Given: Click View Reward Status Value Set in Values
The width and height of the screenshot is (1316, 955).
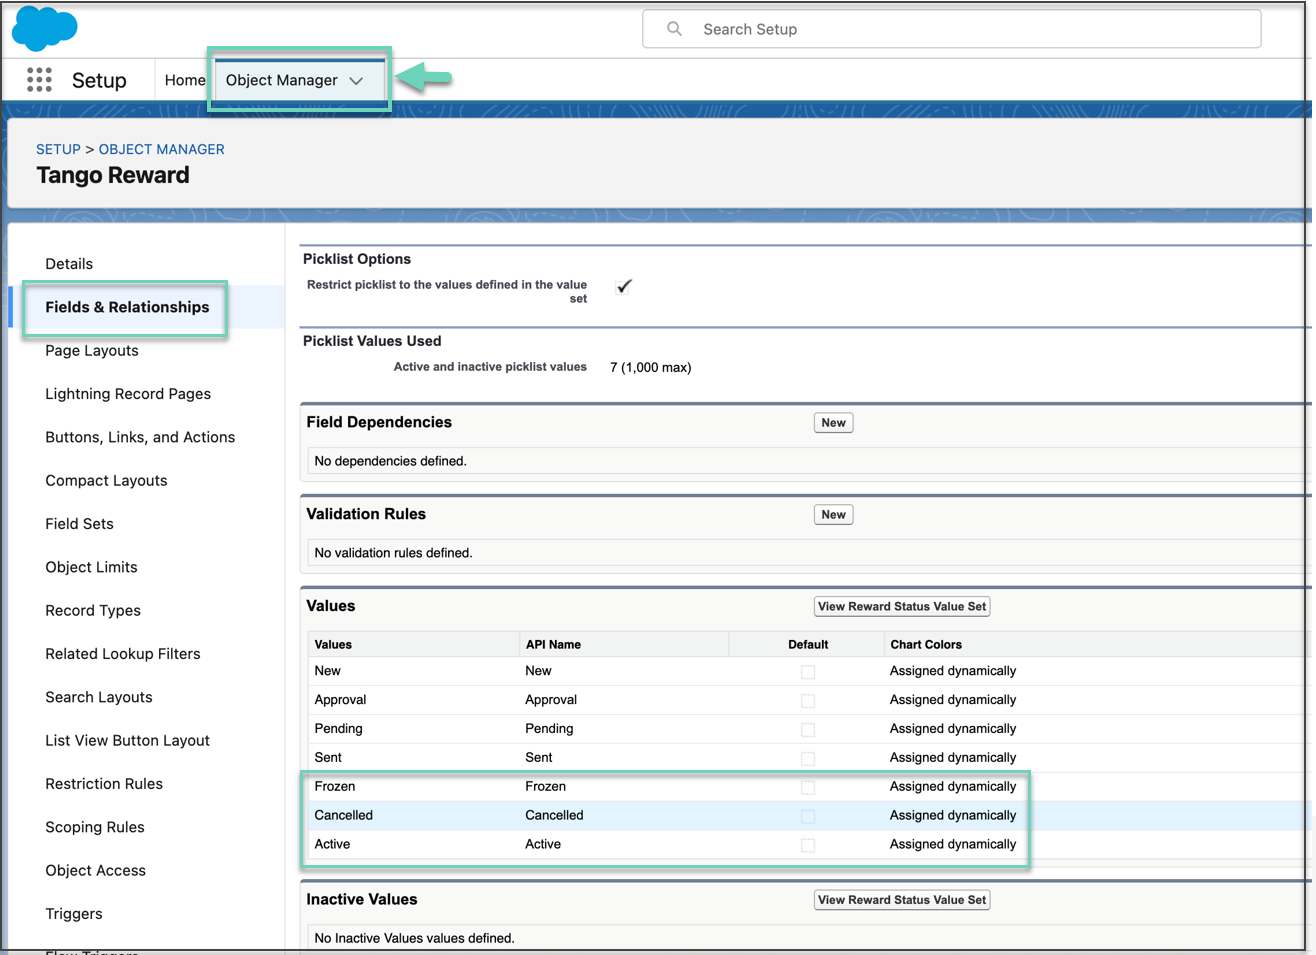Looking at the screenshot, I should point(902,607).
